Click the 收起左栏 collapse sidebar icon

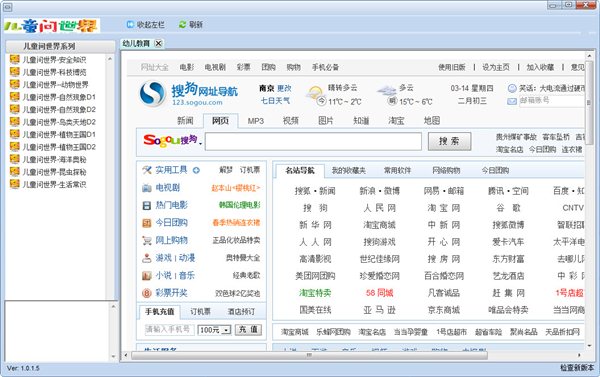point(130,24)
